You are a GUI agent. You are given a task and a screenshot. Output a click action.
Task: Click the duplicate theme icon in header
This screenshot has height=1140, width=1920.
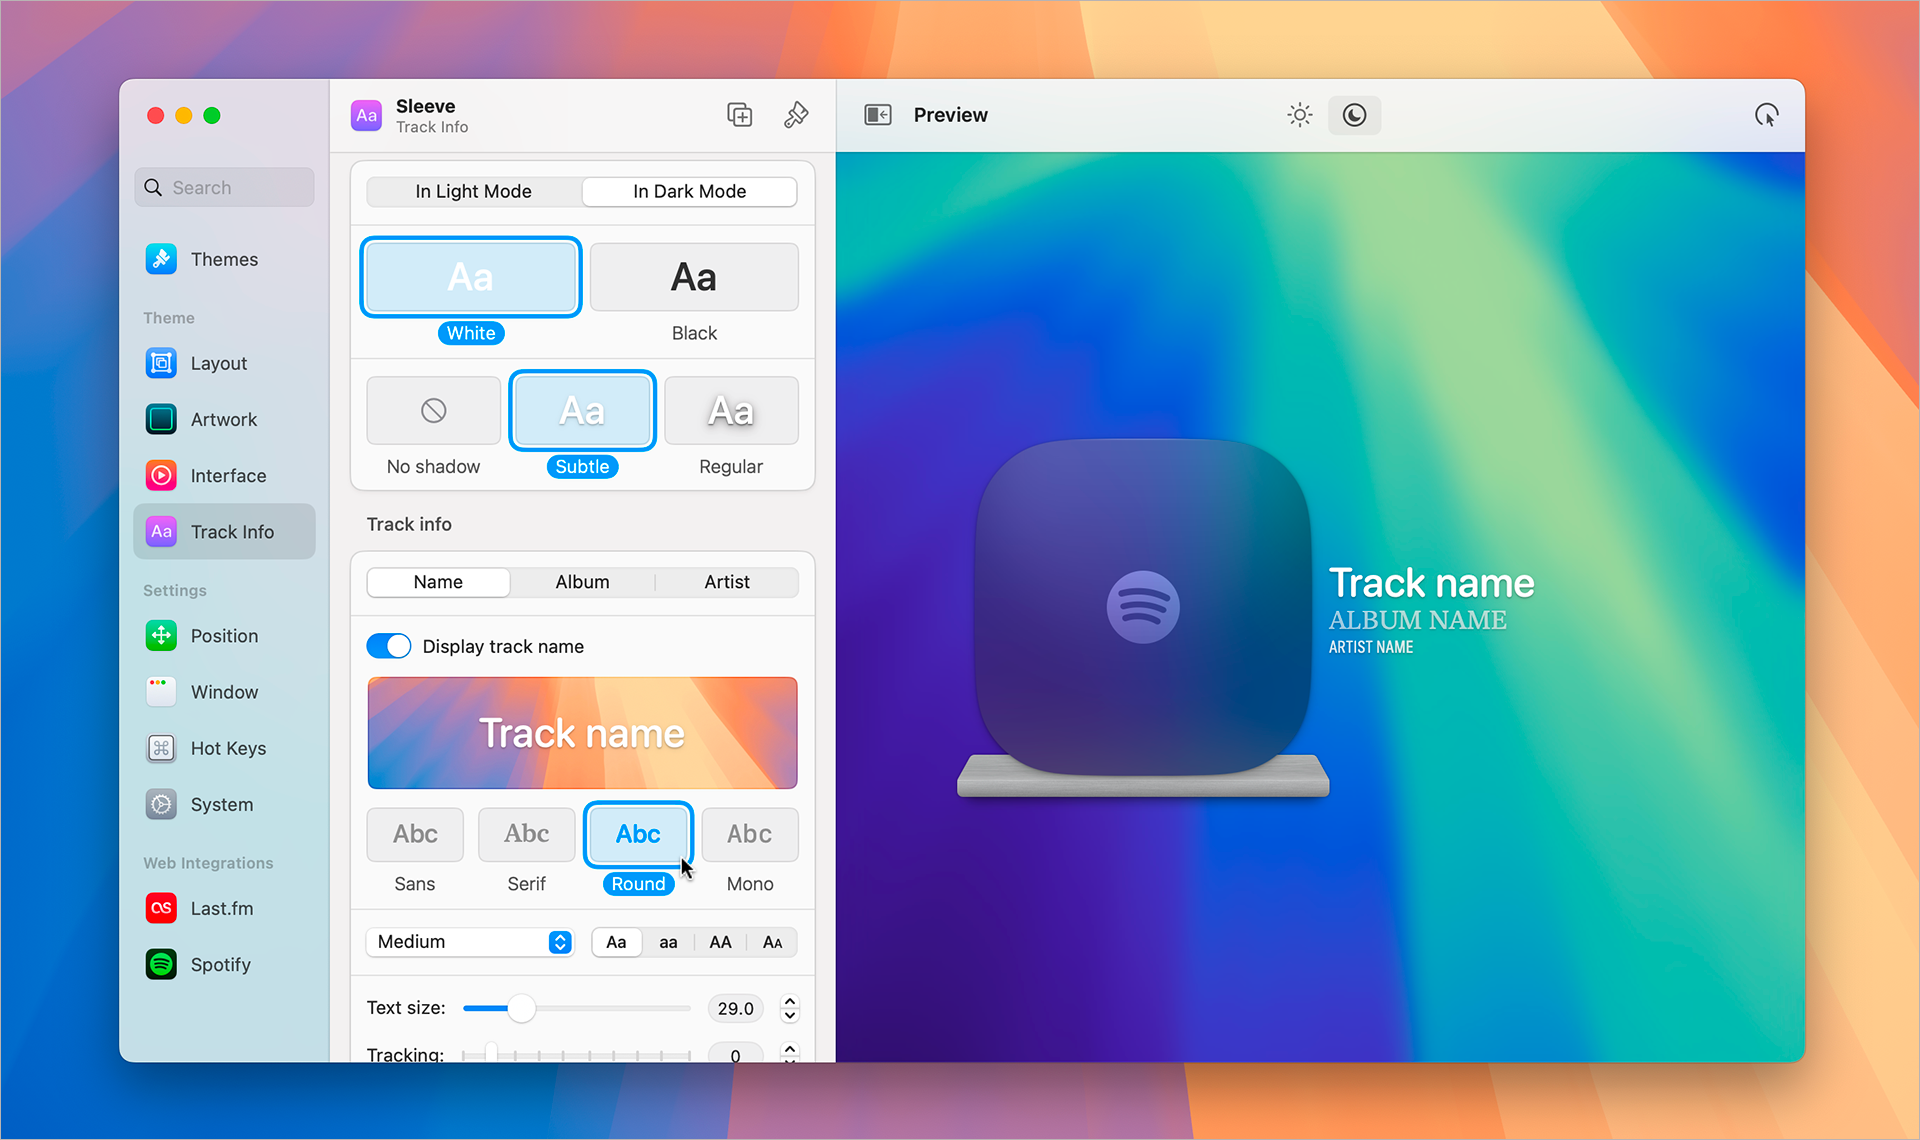[740, 115]
